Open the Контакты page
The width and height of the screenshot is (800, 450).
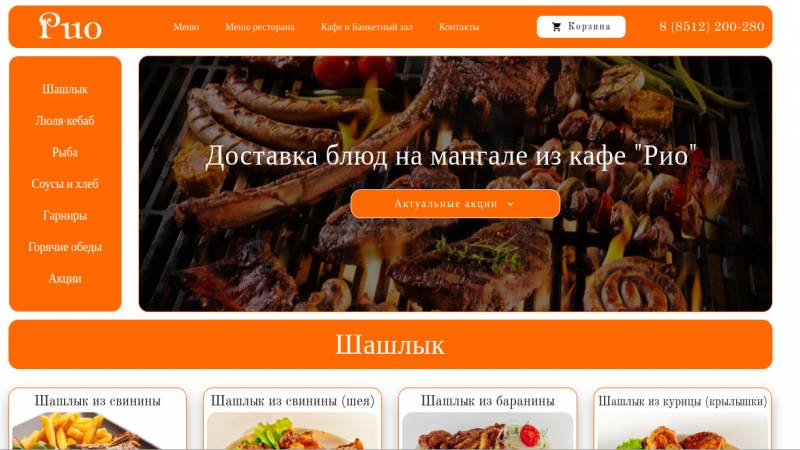coord(459,27)
